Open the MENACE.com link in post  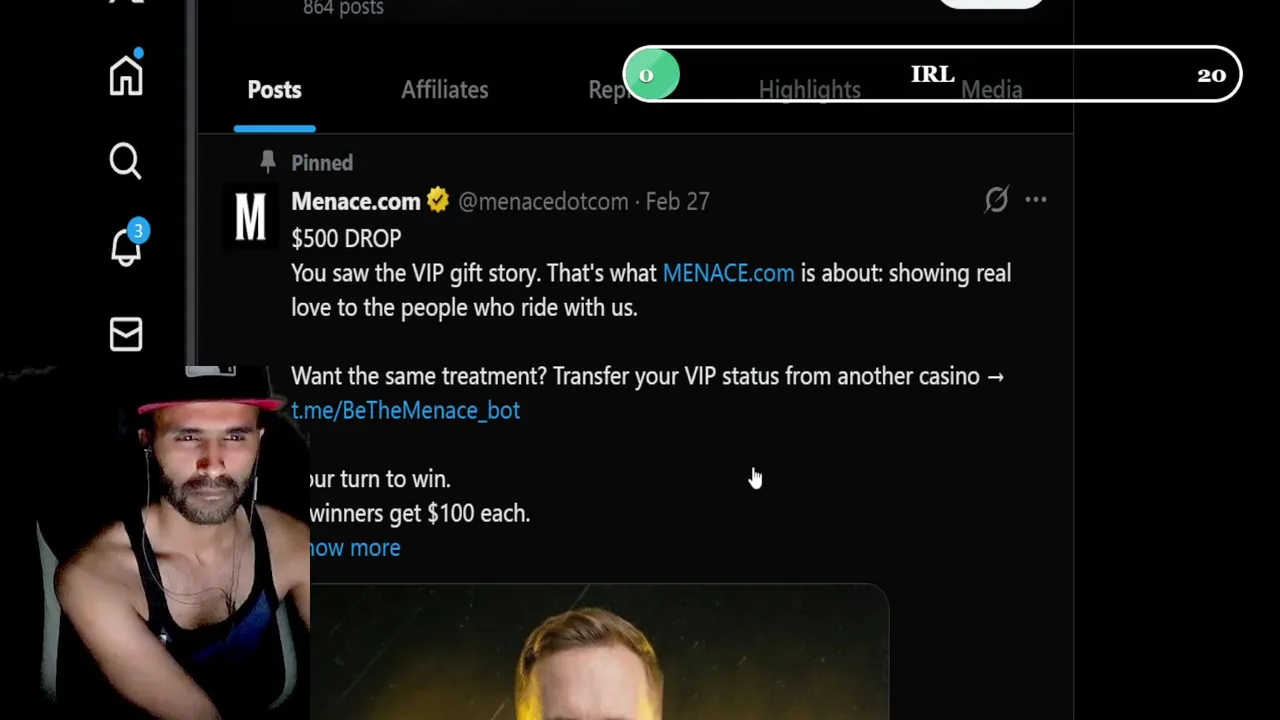pos(728,273)
